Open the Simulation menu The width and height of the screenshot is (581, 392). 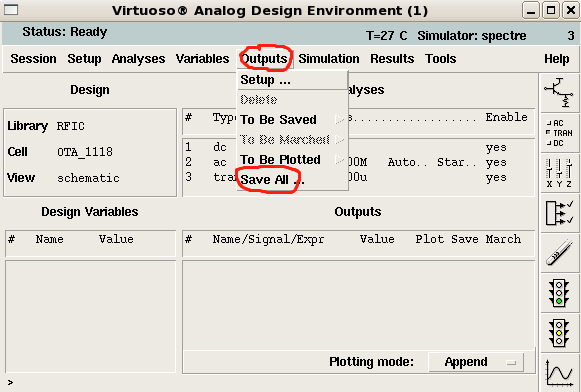(x=329, y=59)
